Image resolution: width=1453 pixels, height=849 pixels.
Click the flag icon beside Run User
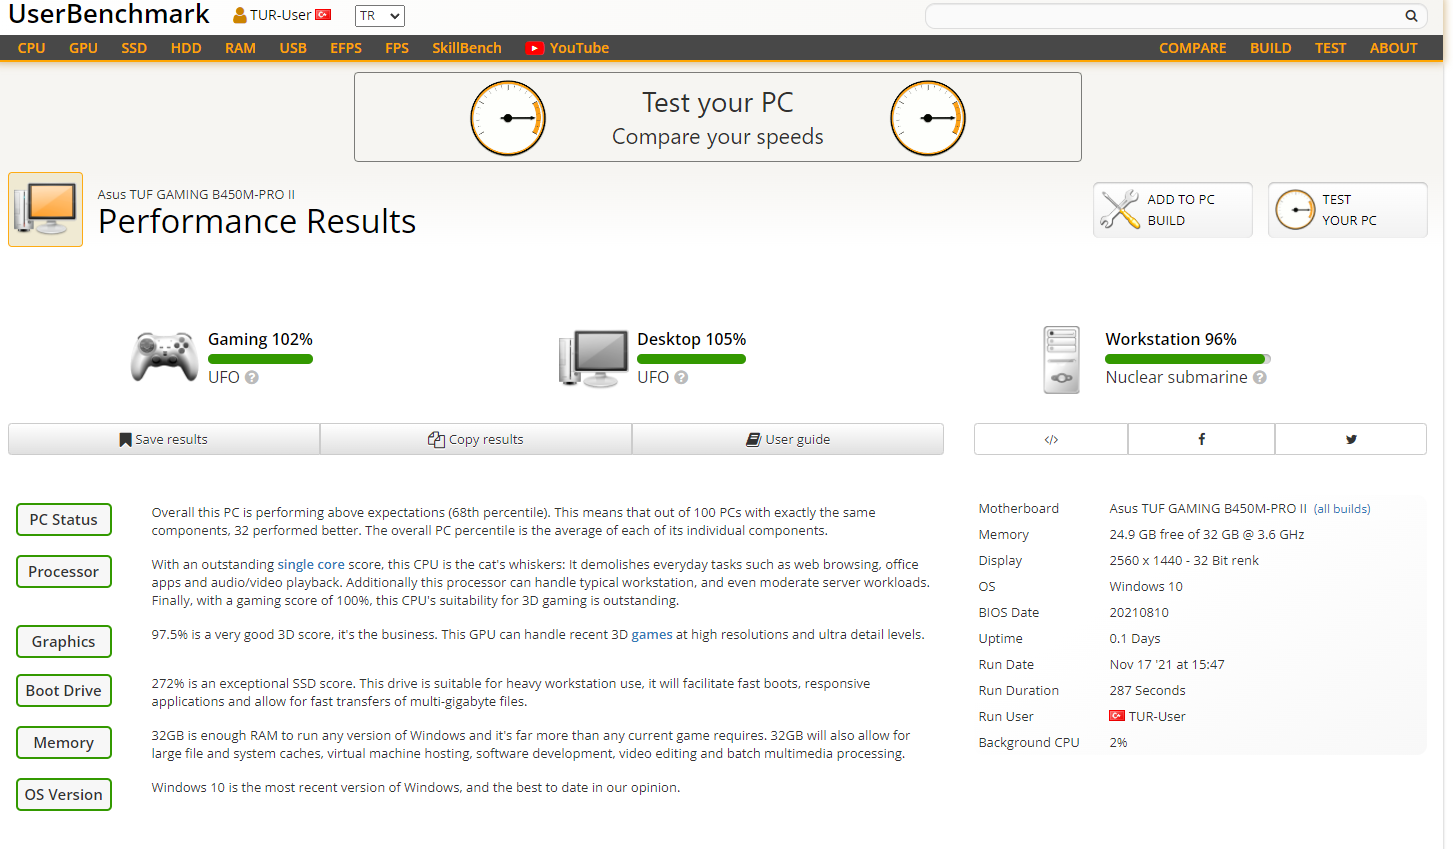click(1117, 716)
